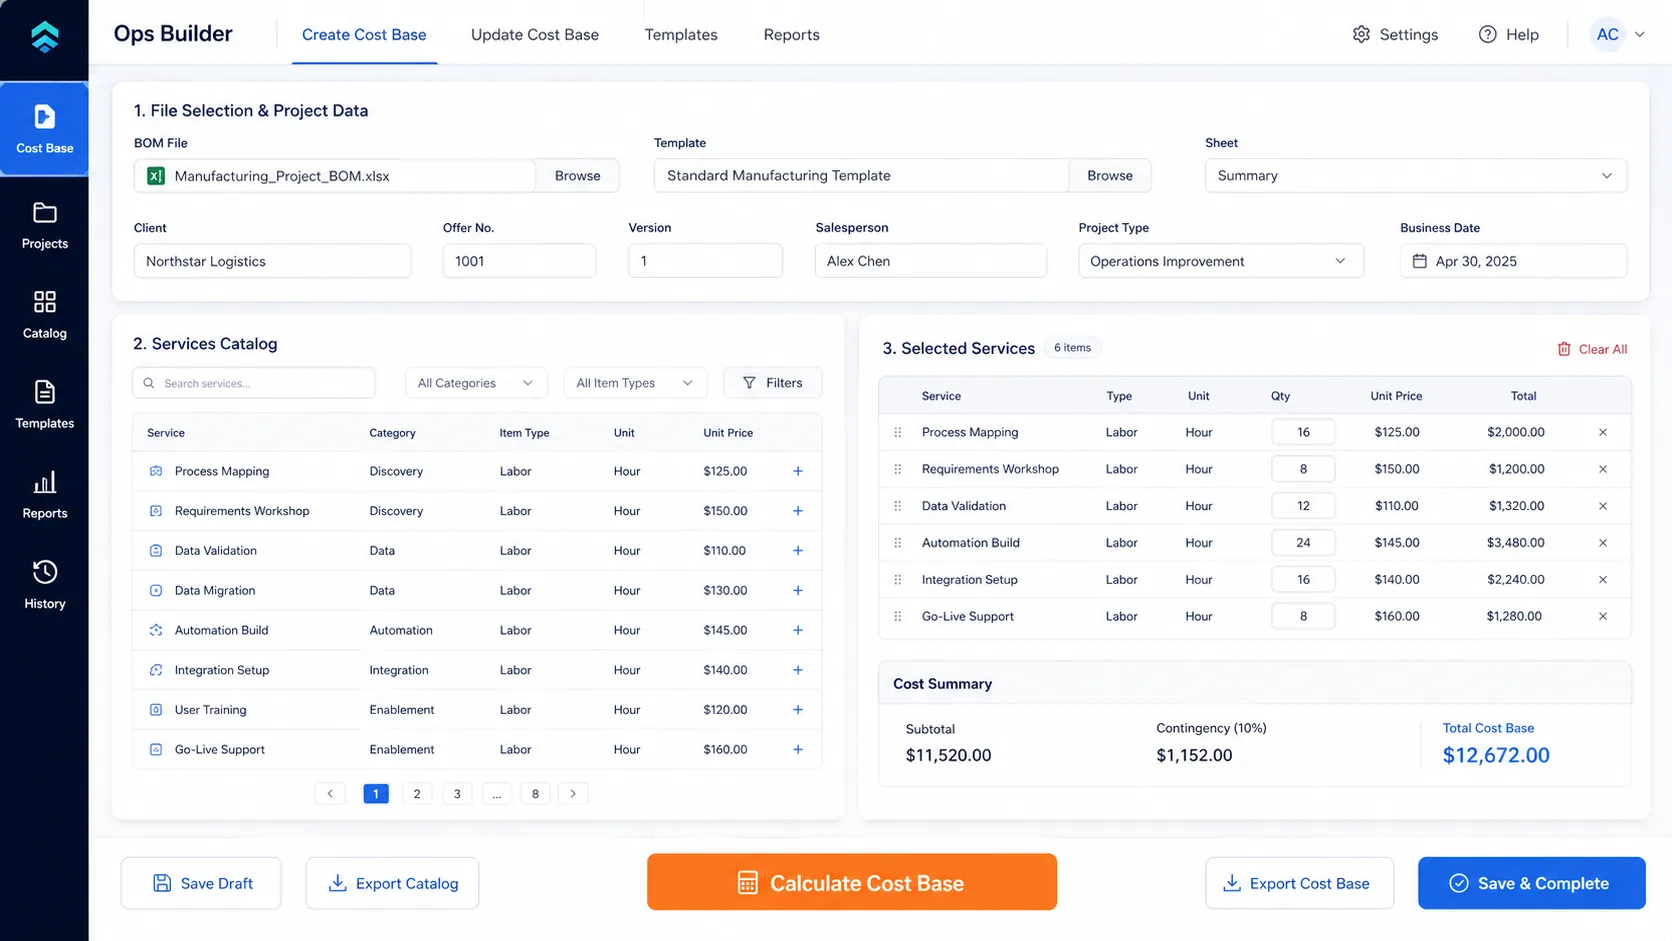Open the Sheet dropdown showing Summary

coord(1415,175)
